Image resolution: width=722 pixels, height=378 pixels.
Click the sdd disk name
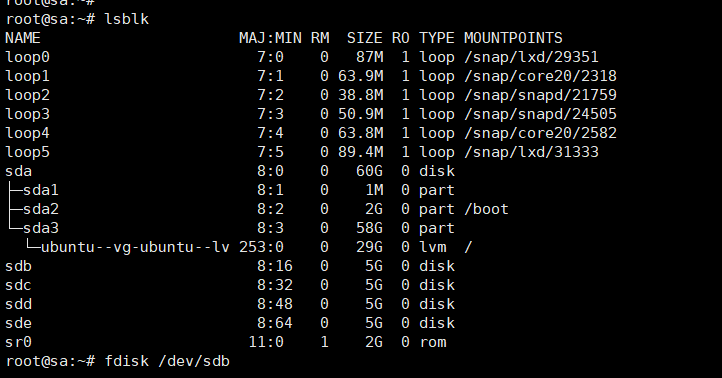[18, 304]
